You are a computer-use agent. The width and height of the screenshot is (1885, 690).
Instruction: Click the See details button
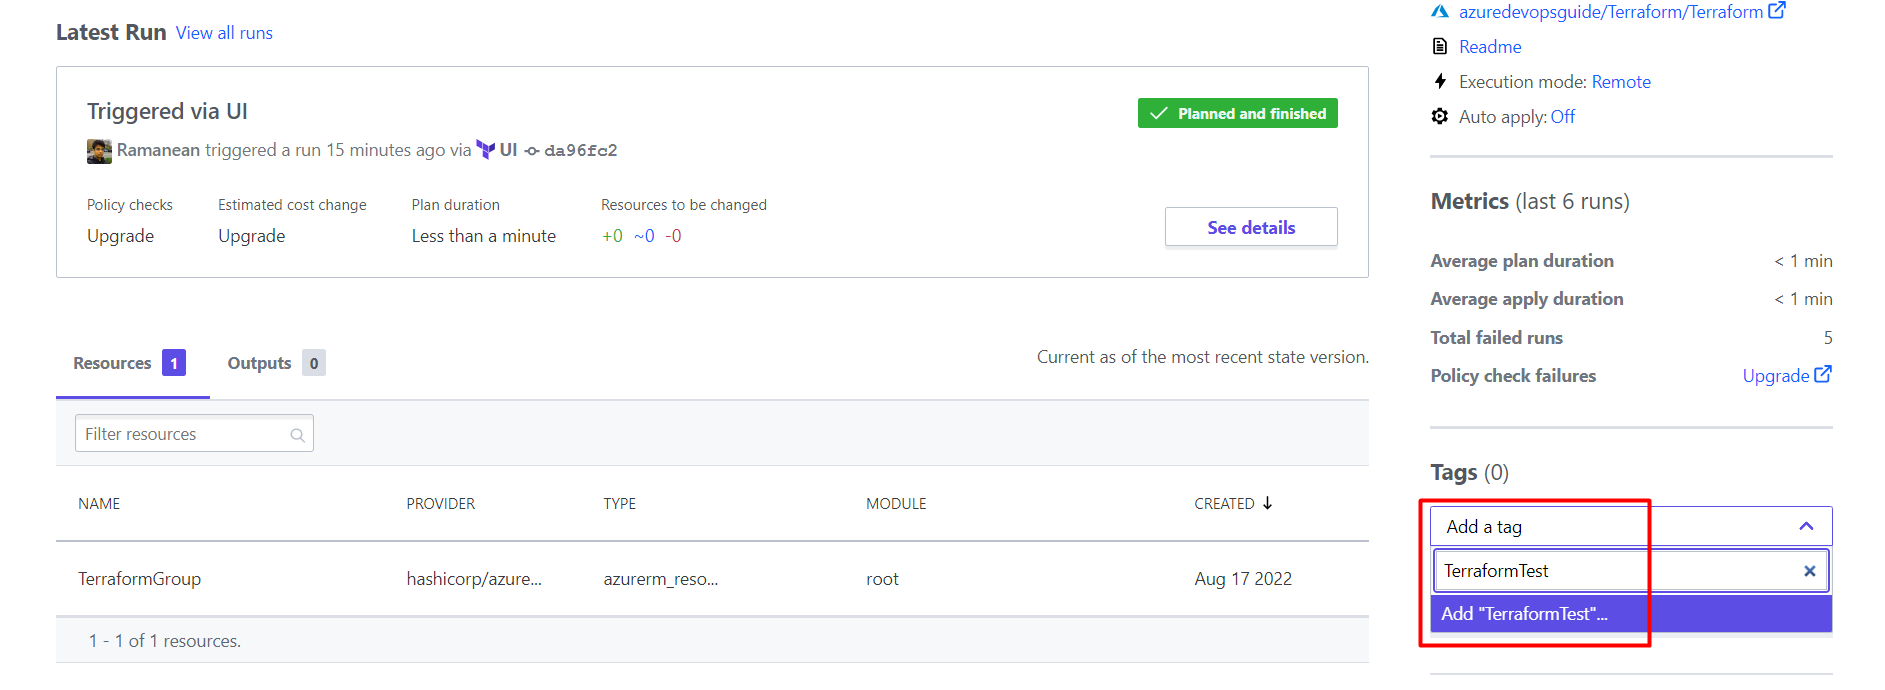point(1251,227)
